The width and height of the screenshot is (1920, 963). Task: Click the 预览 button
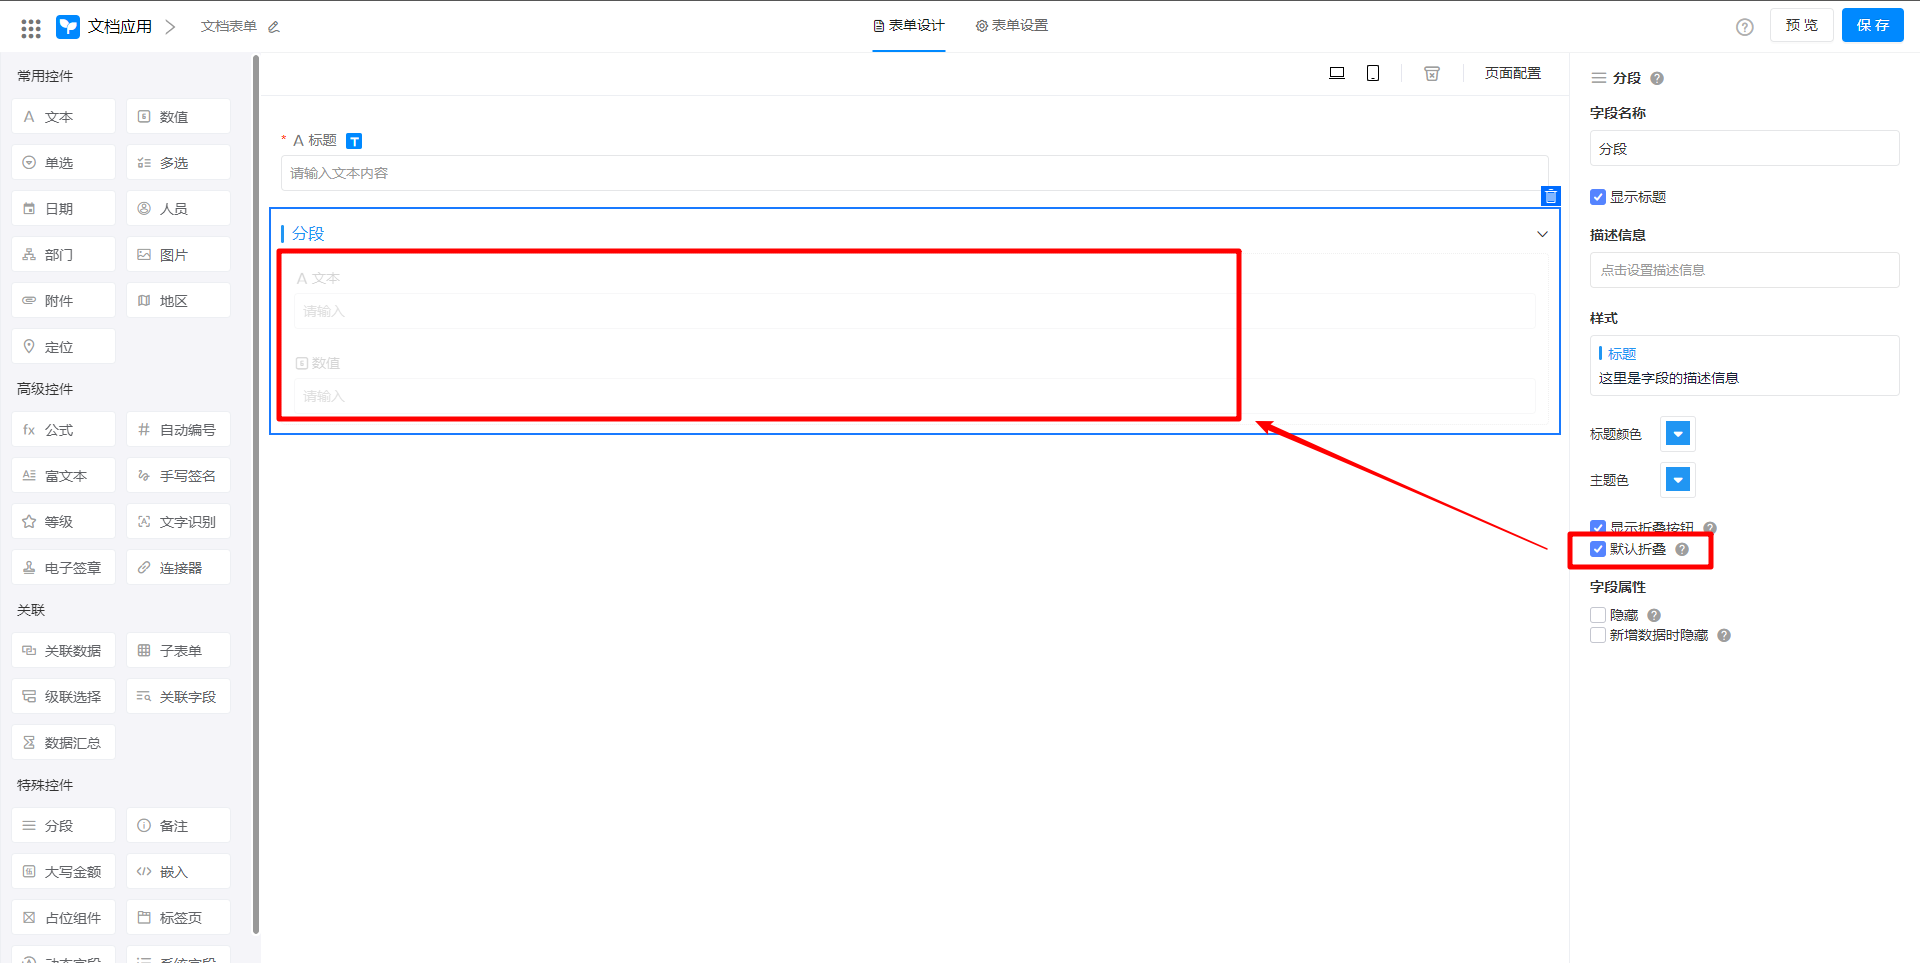1801,26
